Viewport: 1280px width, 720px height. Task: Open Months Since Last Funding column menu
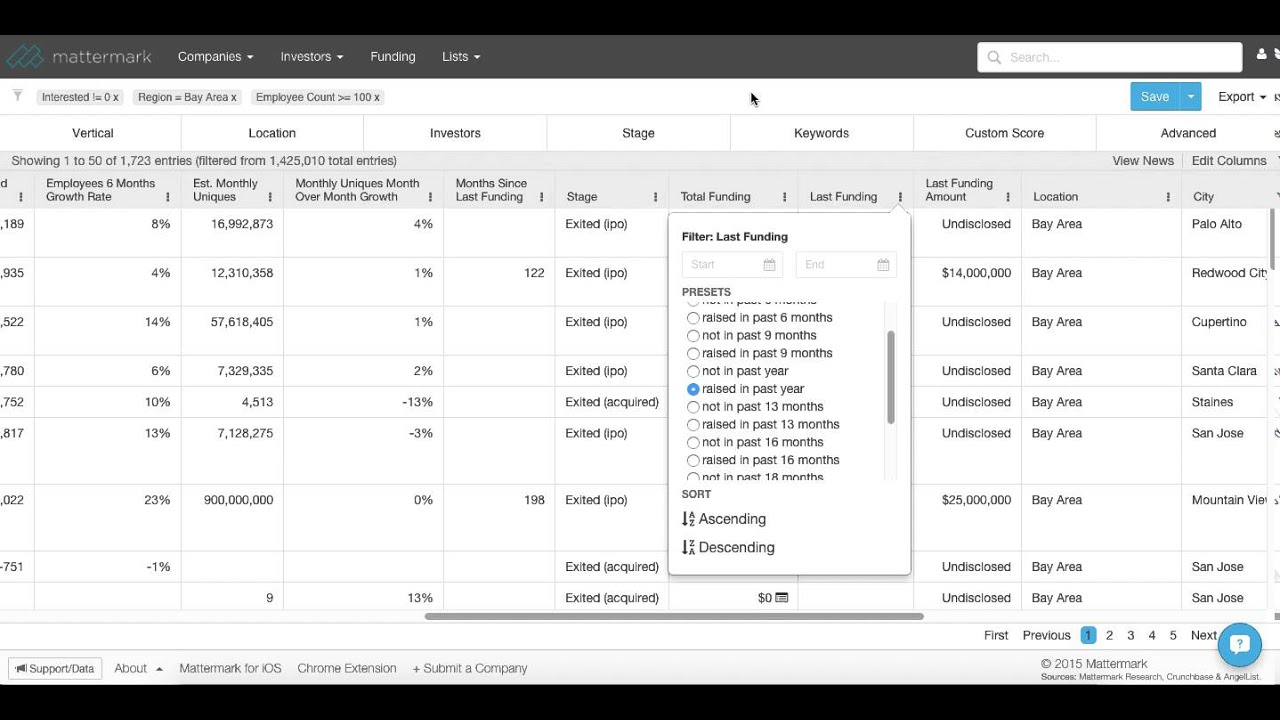tap(541, 197)
